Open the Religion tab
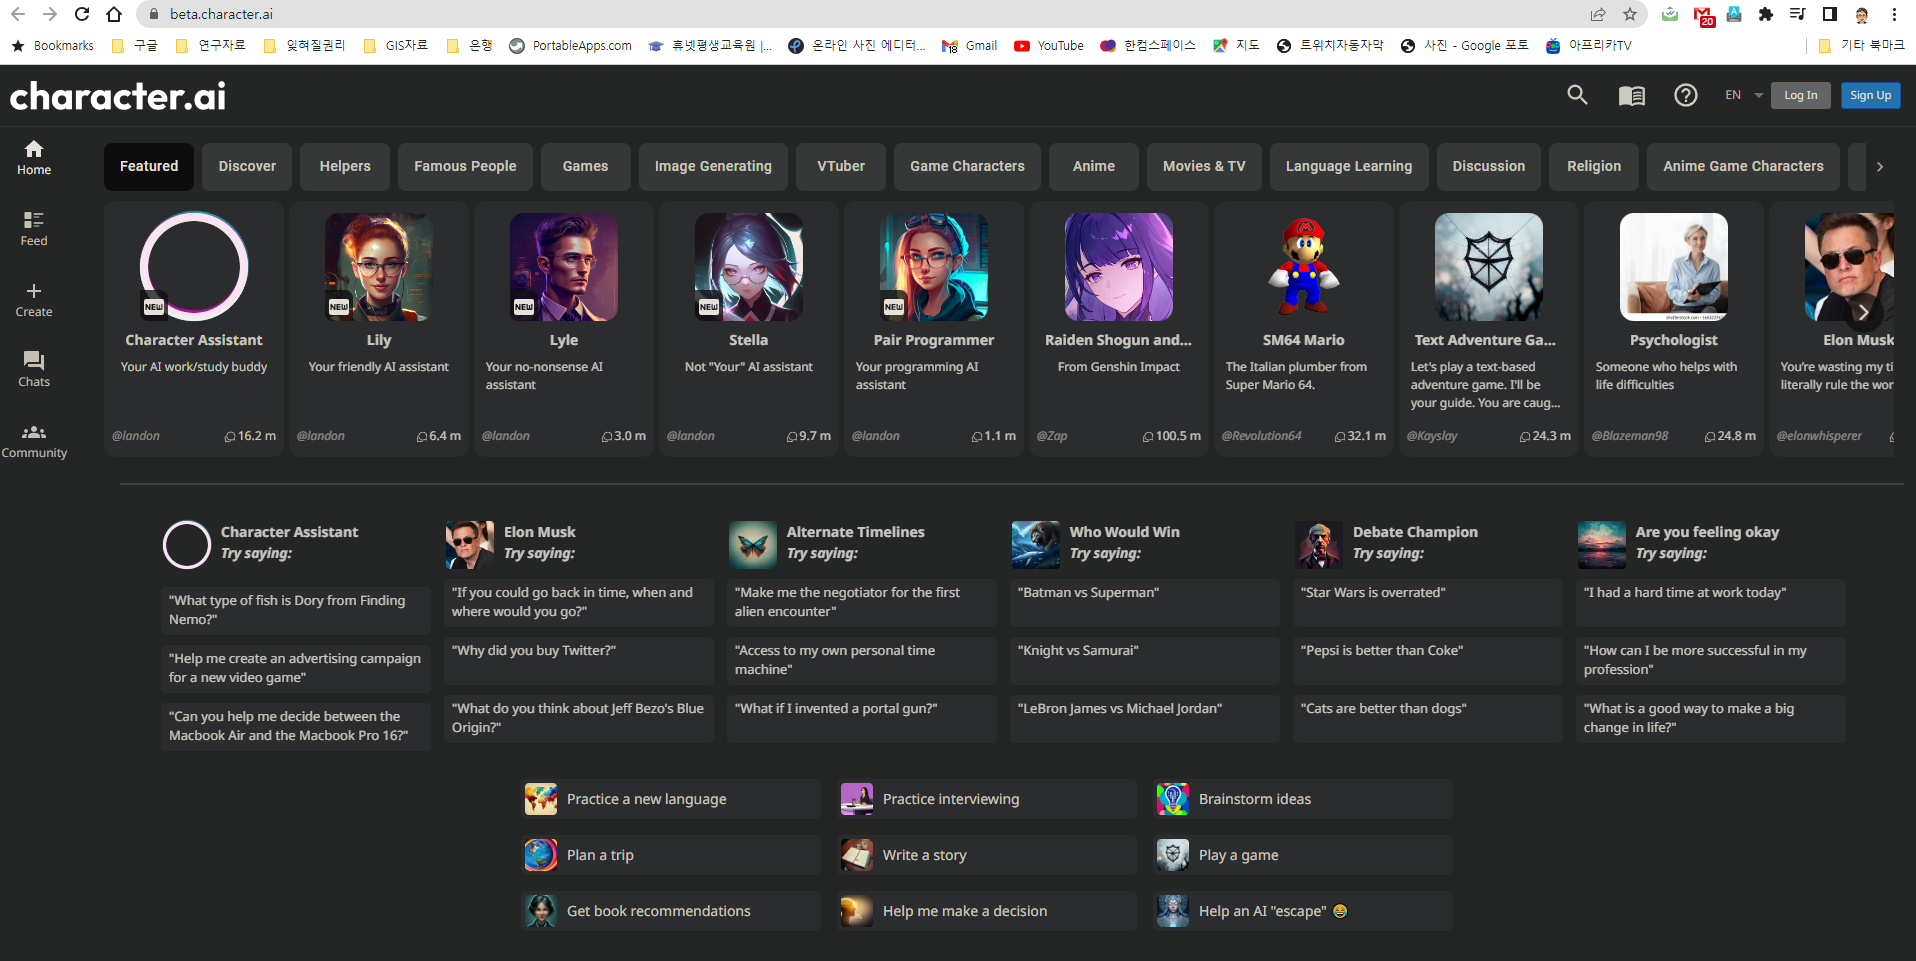Screen dimensions: 1916x961 [1594, 166]
